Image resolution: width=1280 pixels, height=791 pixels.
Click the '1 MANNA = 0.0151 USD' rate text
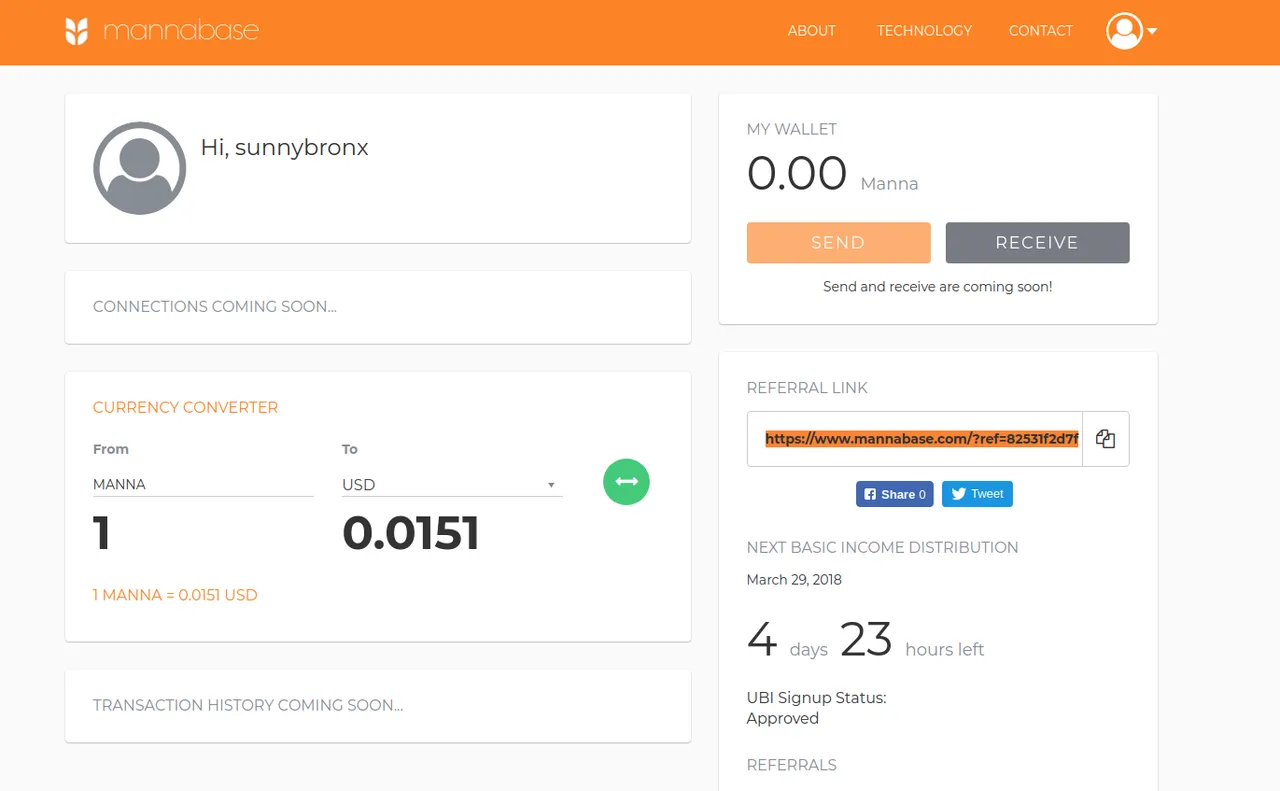pyautogui.click(x=175, y=595)
